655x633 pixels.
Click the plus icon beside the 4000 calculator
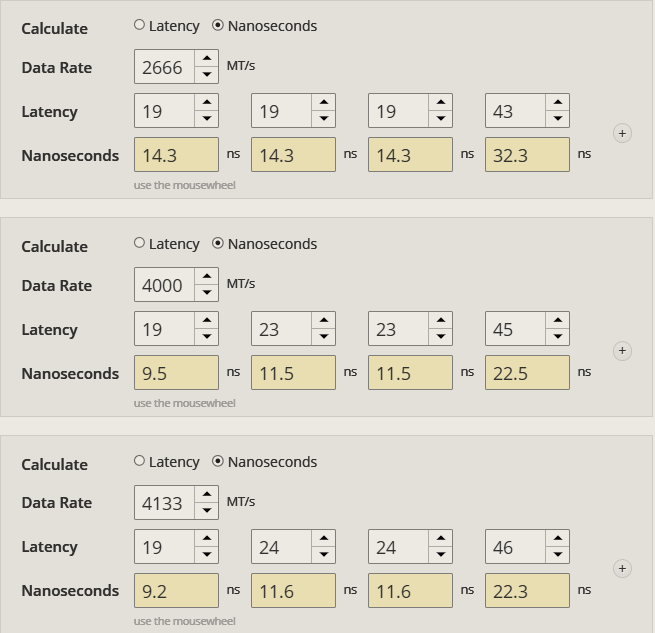(x=622, y=351)
